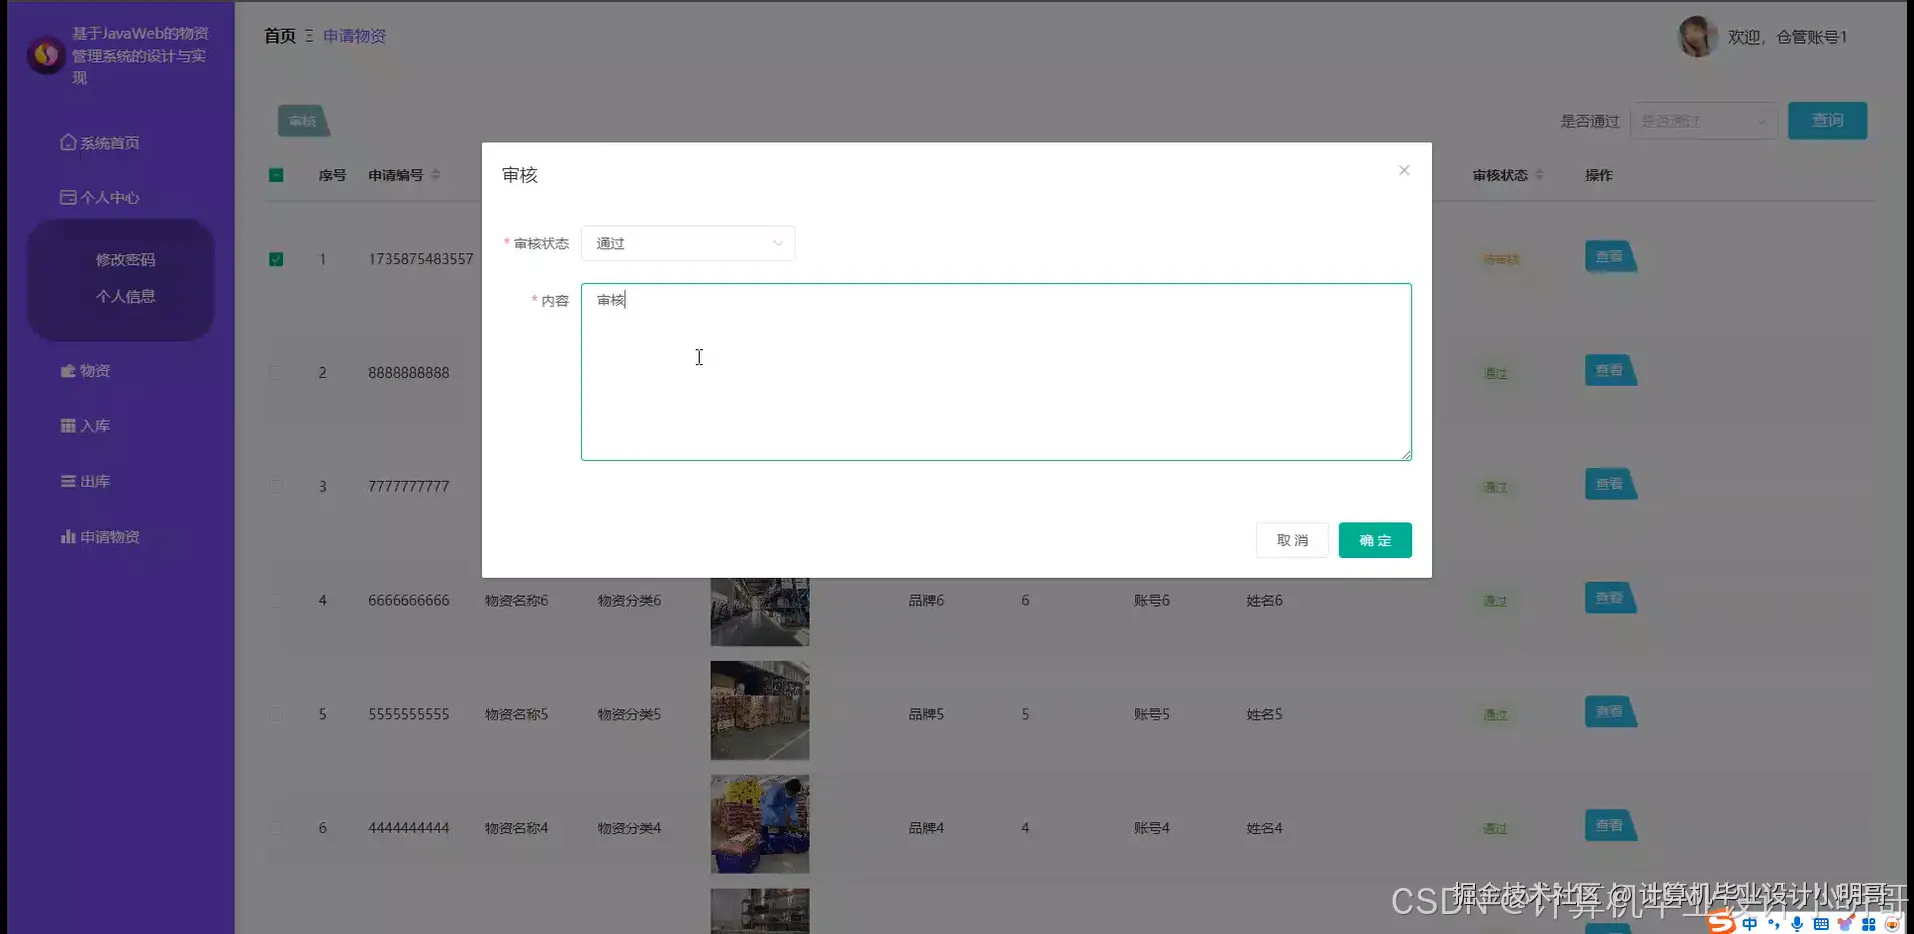This screenshot has width=1914, height=934.
Task: Click into the 内容 text area
Action: [996, 372]
